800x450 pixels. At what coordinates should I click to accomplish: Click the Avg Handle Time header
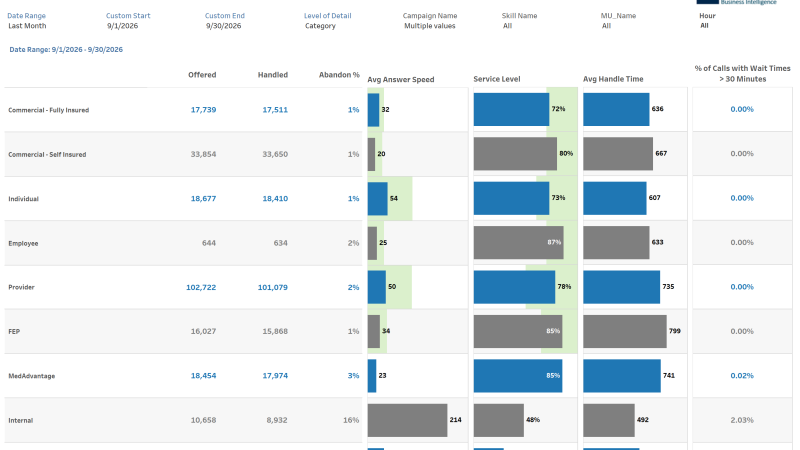(x=613, y=79)
